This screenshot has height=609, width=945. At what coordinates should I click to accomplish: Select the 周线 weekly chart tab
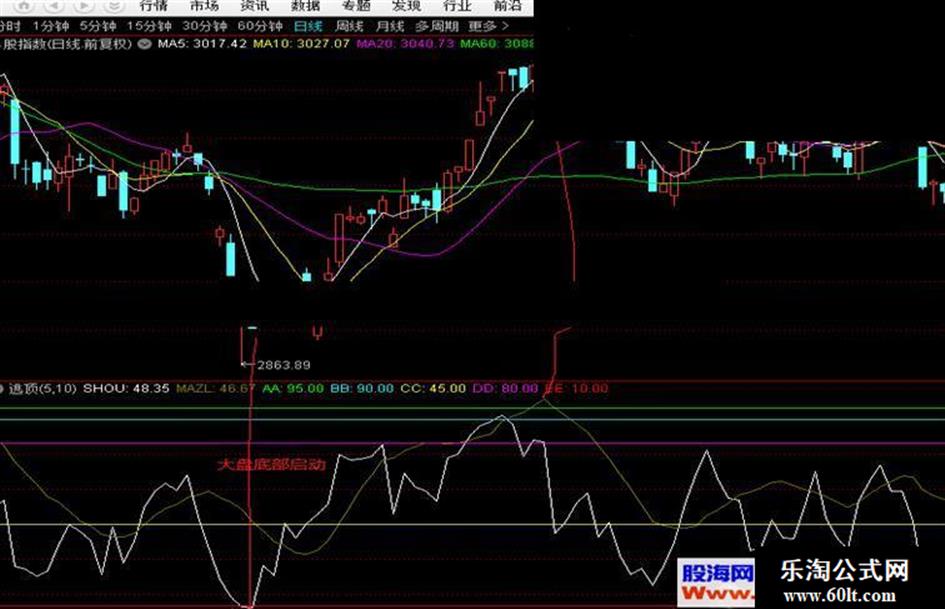click(x=350, y=26)
